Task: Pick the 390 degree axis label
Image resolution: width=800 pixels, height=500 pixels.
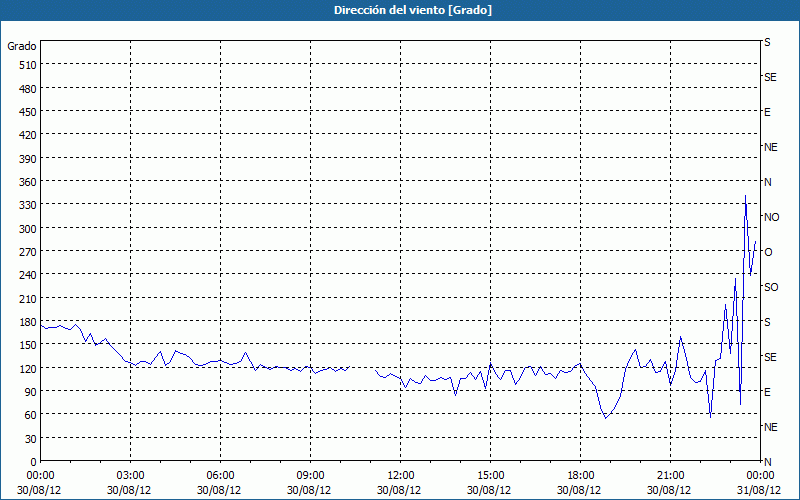Action: tap(29, 159)
